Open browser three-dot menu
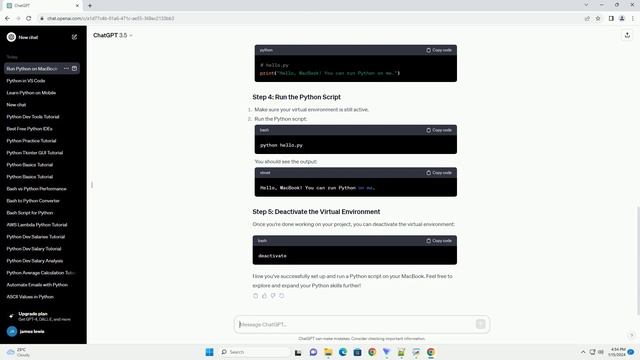Viewport: 640px width, 360px height. tap(633, 18)
